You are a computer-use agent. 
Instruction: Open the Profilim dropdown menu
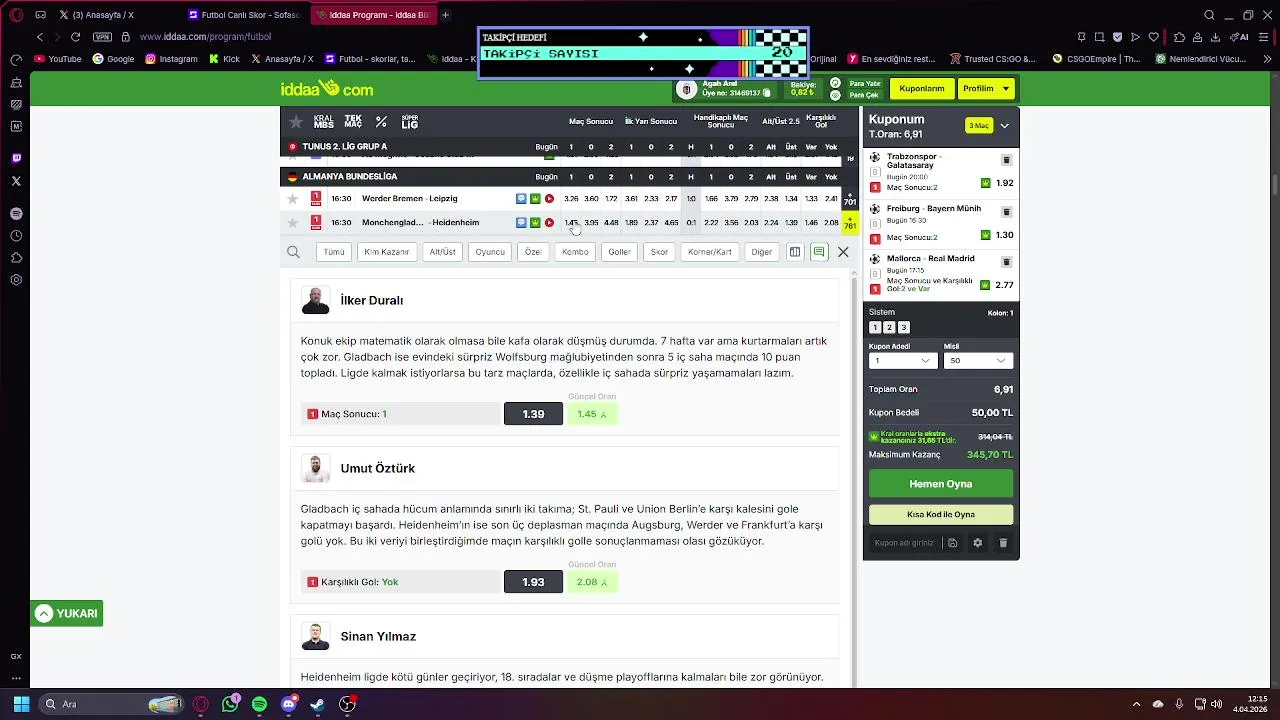[986, 89]
